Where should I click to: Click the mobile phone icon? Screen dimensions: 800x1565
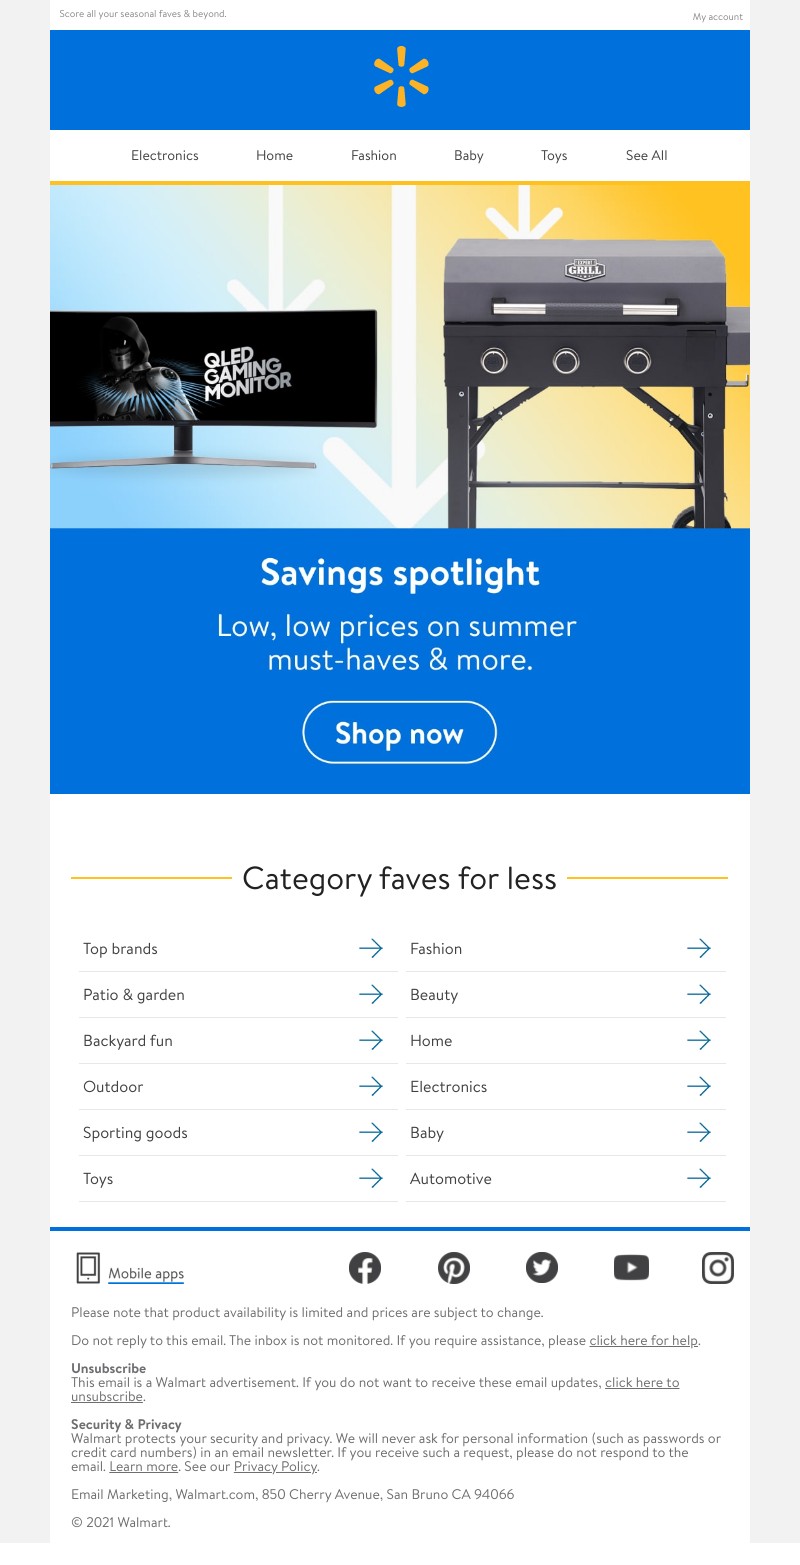(x=88, y=1268)
